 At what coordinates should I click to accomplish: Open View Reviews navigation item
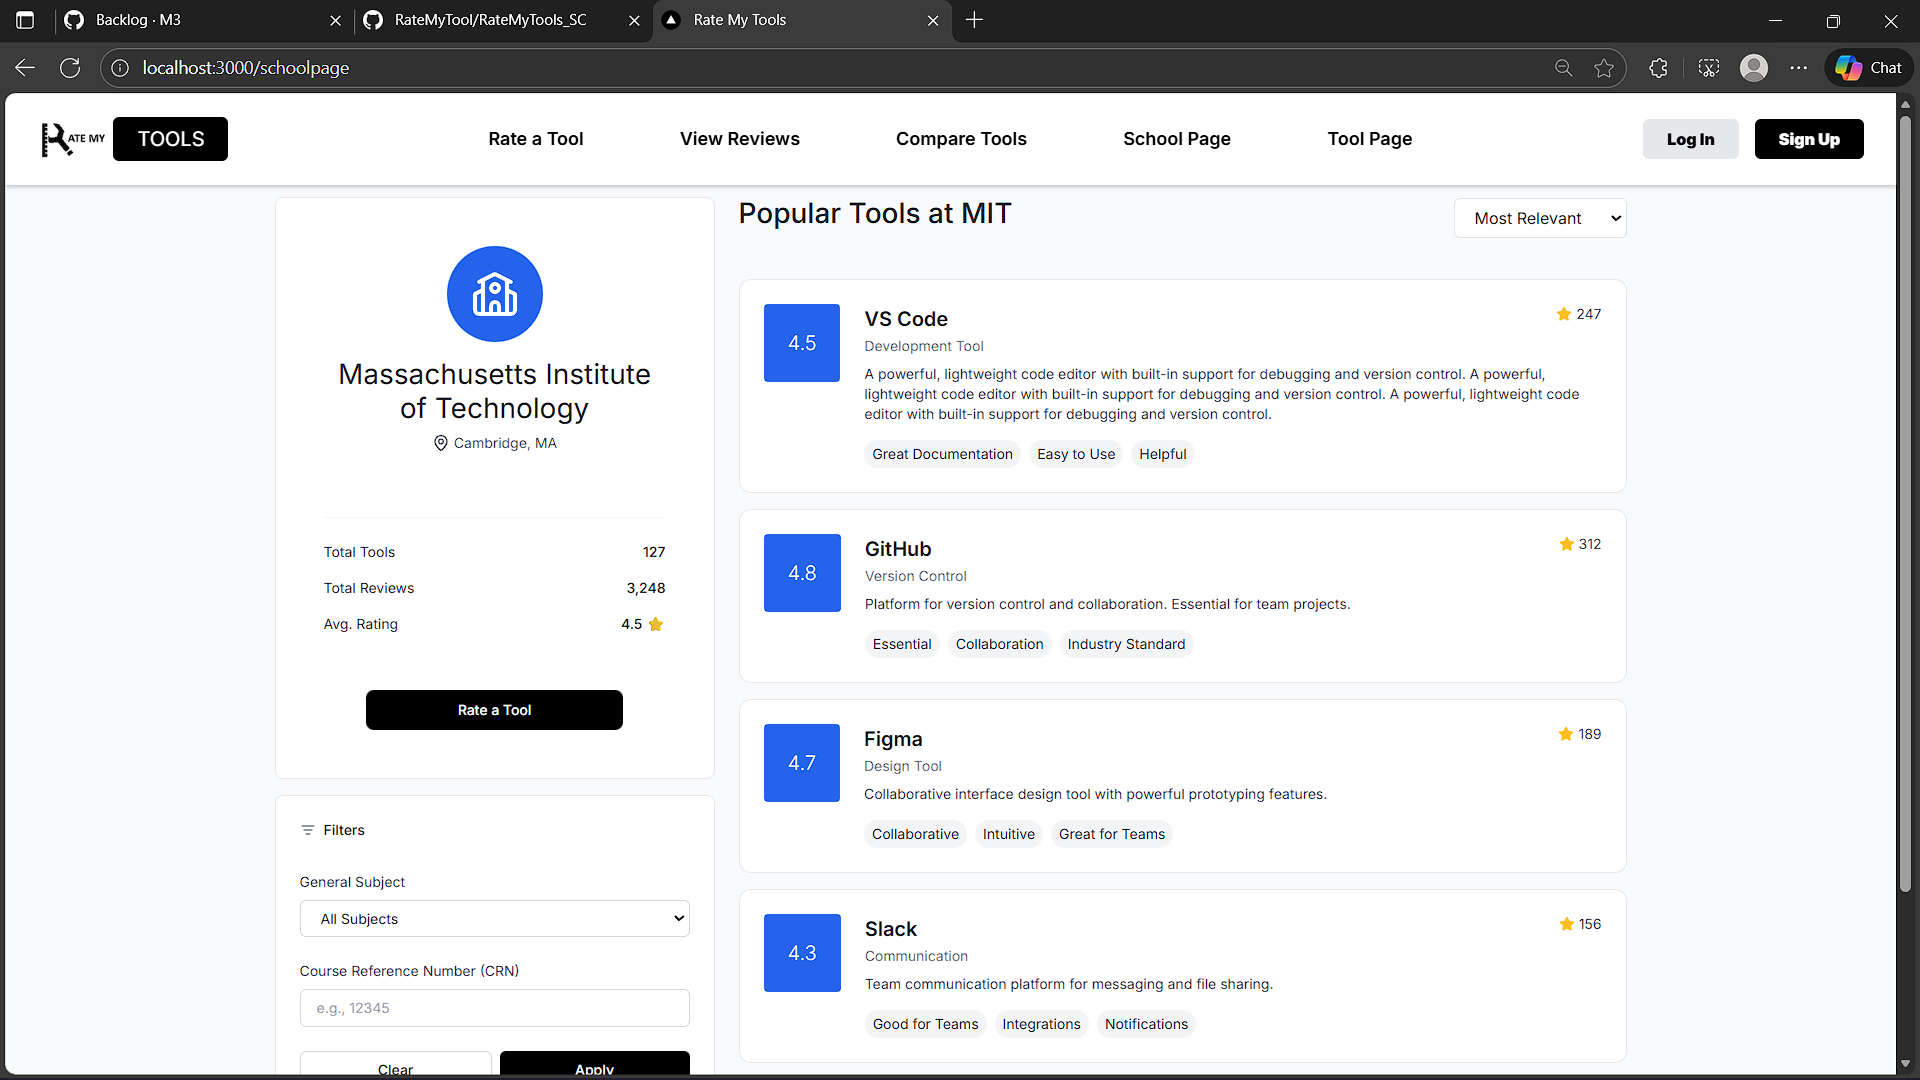tap(739, 139)
